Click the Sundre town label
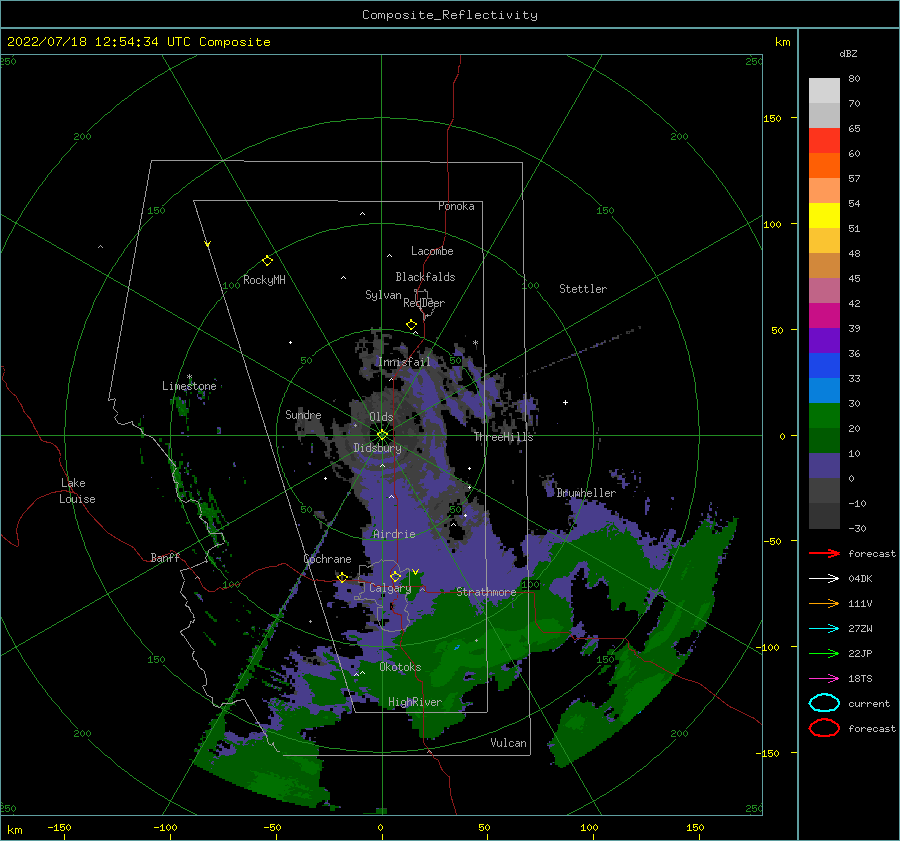 click(303, 414)
